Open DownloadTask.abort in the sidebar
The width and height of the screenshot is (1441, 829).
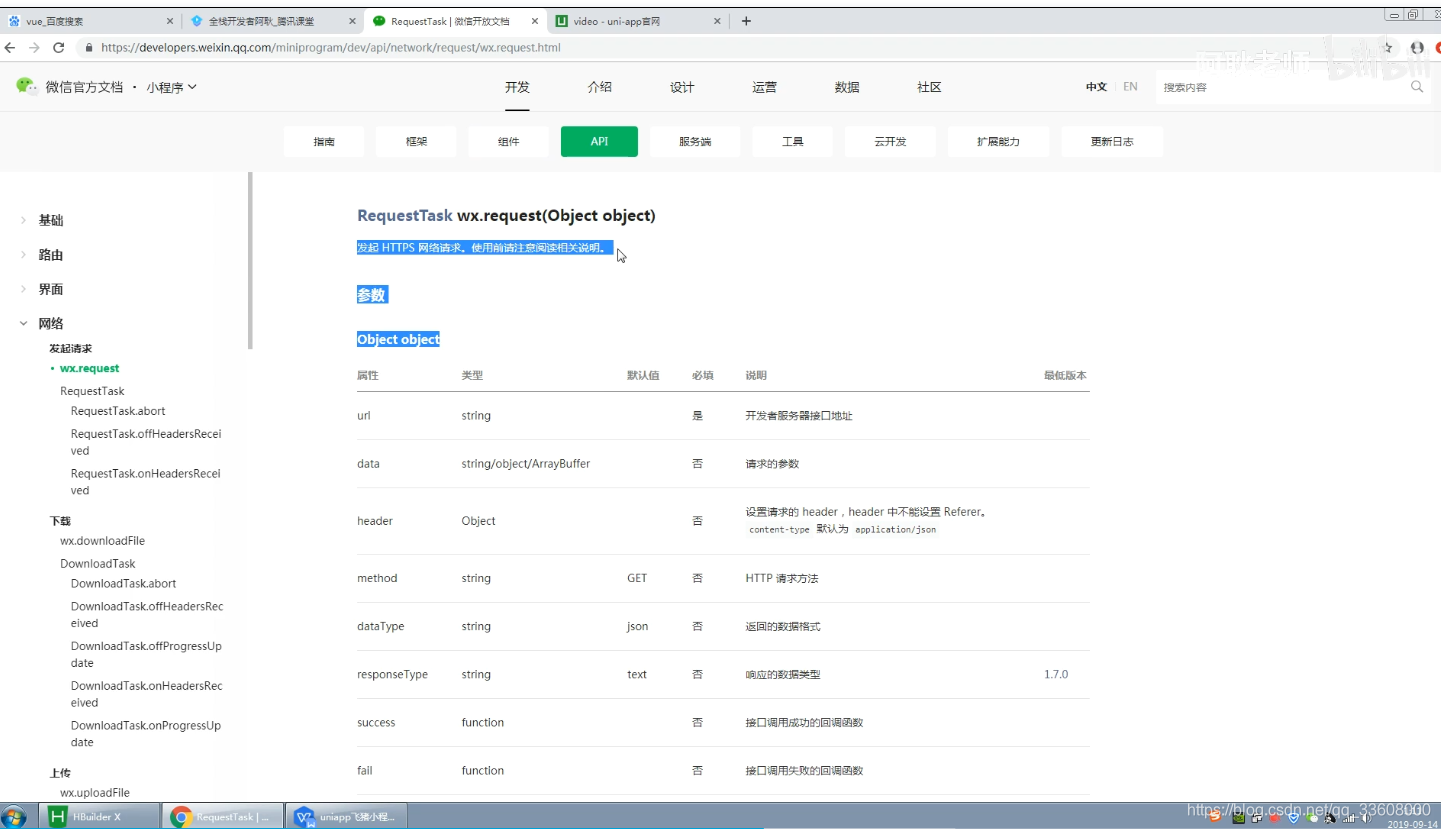[x=123, y=584]
